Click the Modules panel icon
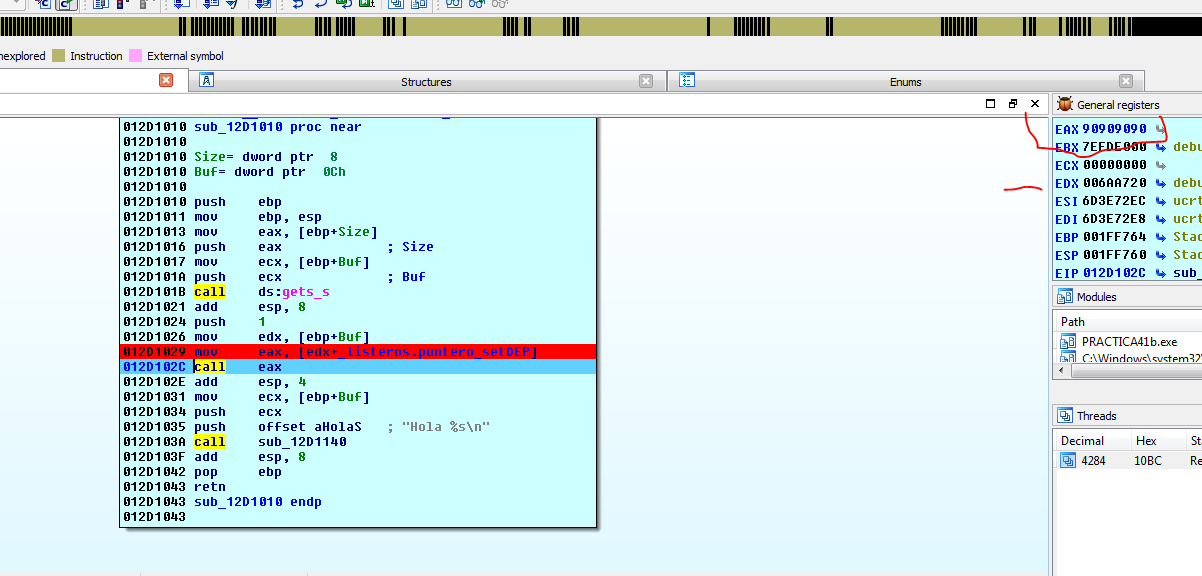This screenshot has height=576, width=1202. pyautogui.click(x=1065, y=297)
